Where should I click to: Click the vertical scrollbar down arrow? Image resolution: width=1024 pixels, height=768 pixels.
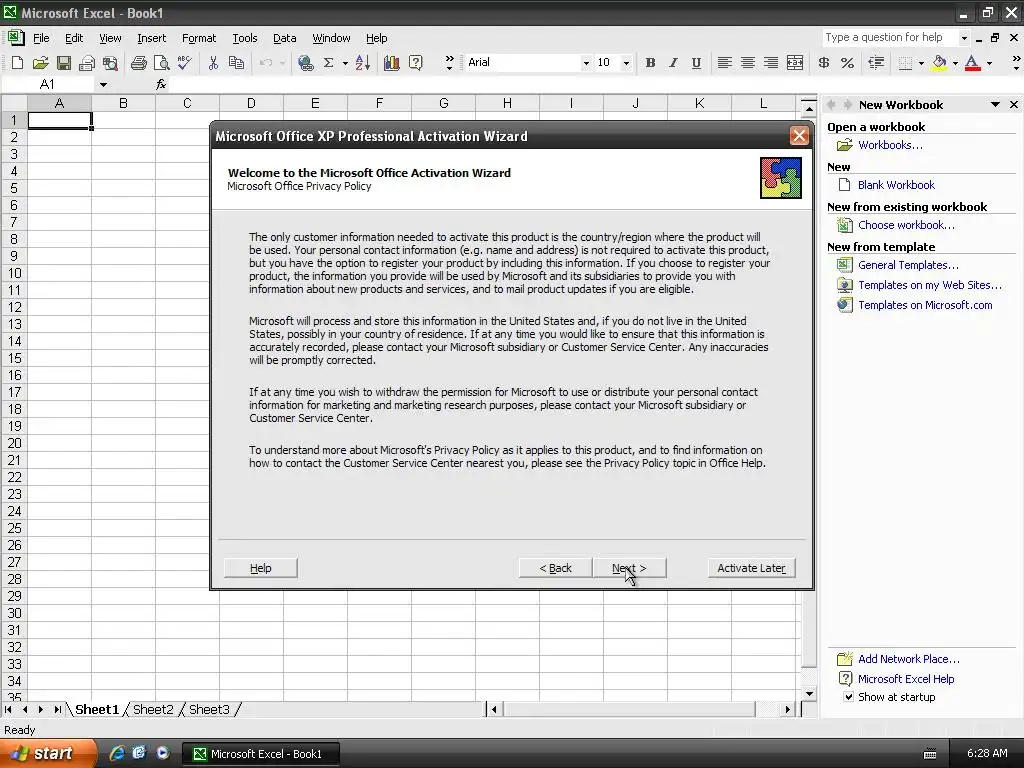tap(808, 694)
